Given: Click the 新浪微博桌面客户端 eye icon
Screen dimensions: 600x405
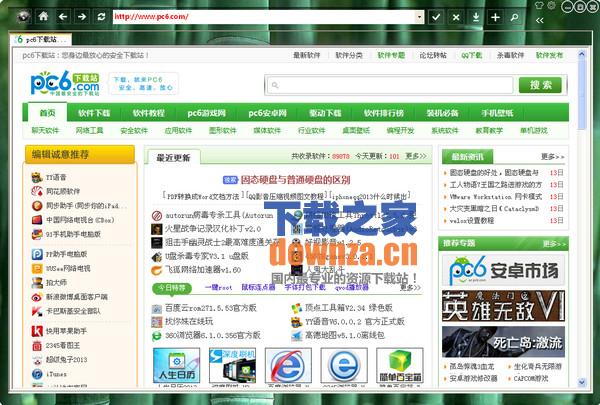Looking at the screenshot, I should 37,297.
